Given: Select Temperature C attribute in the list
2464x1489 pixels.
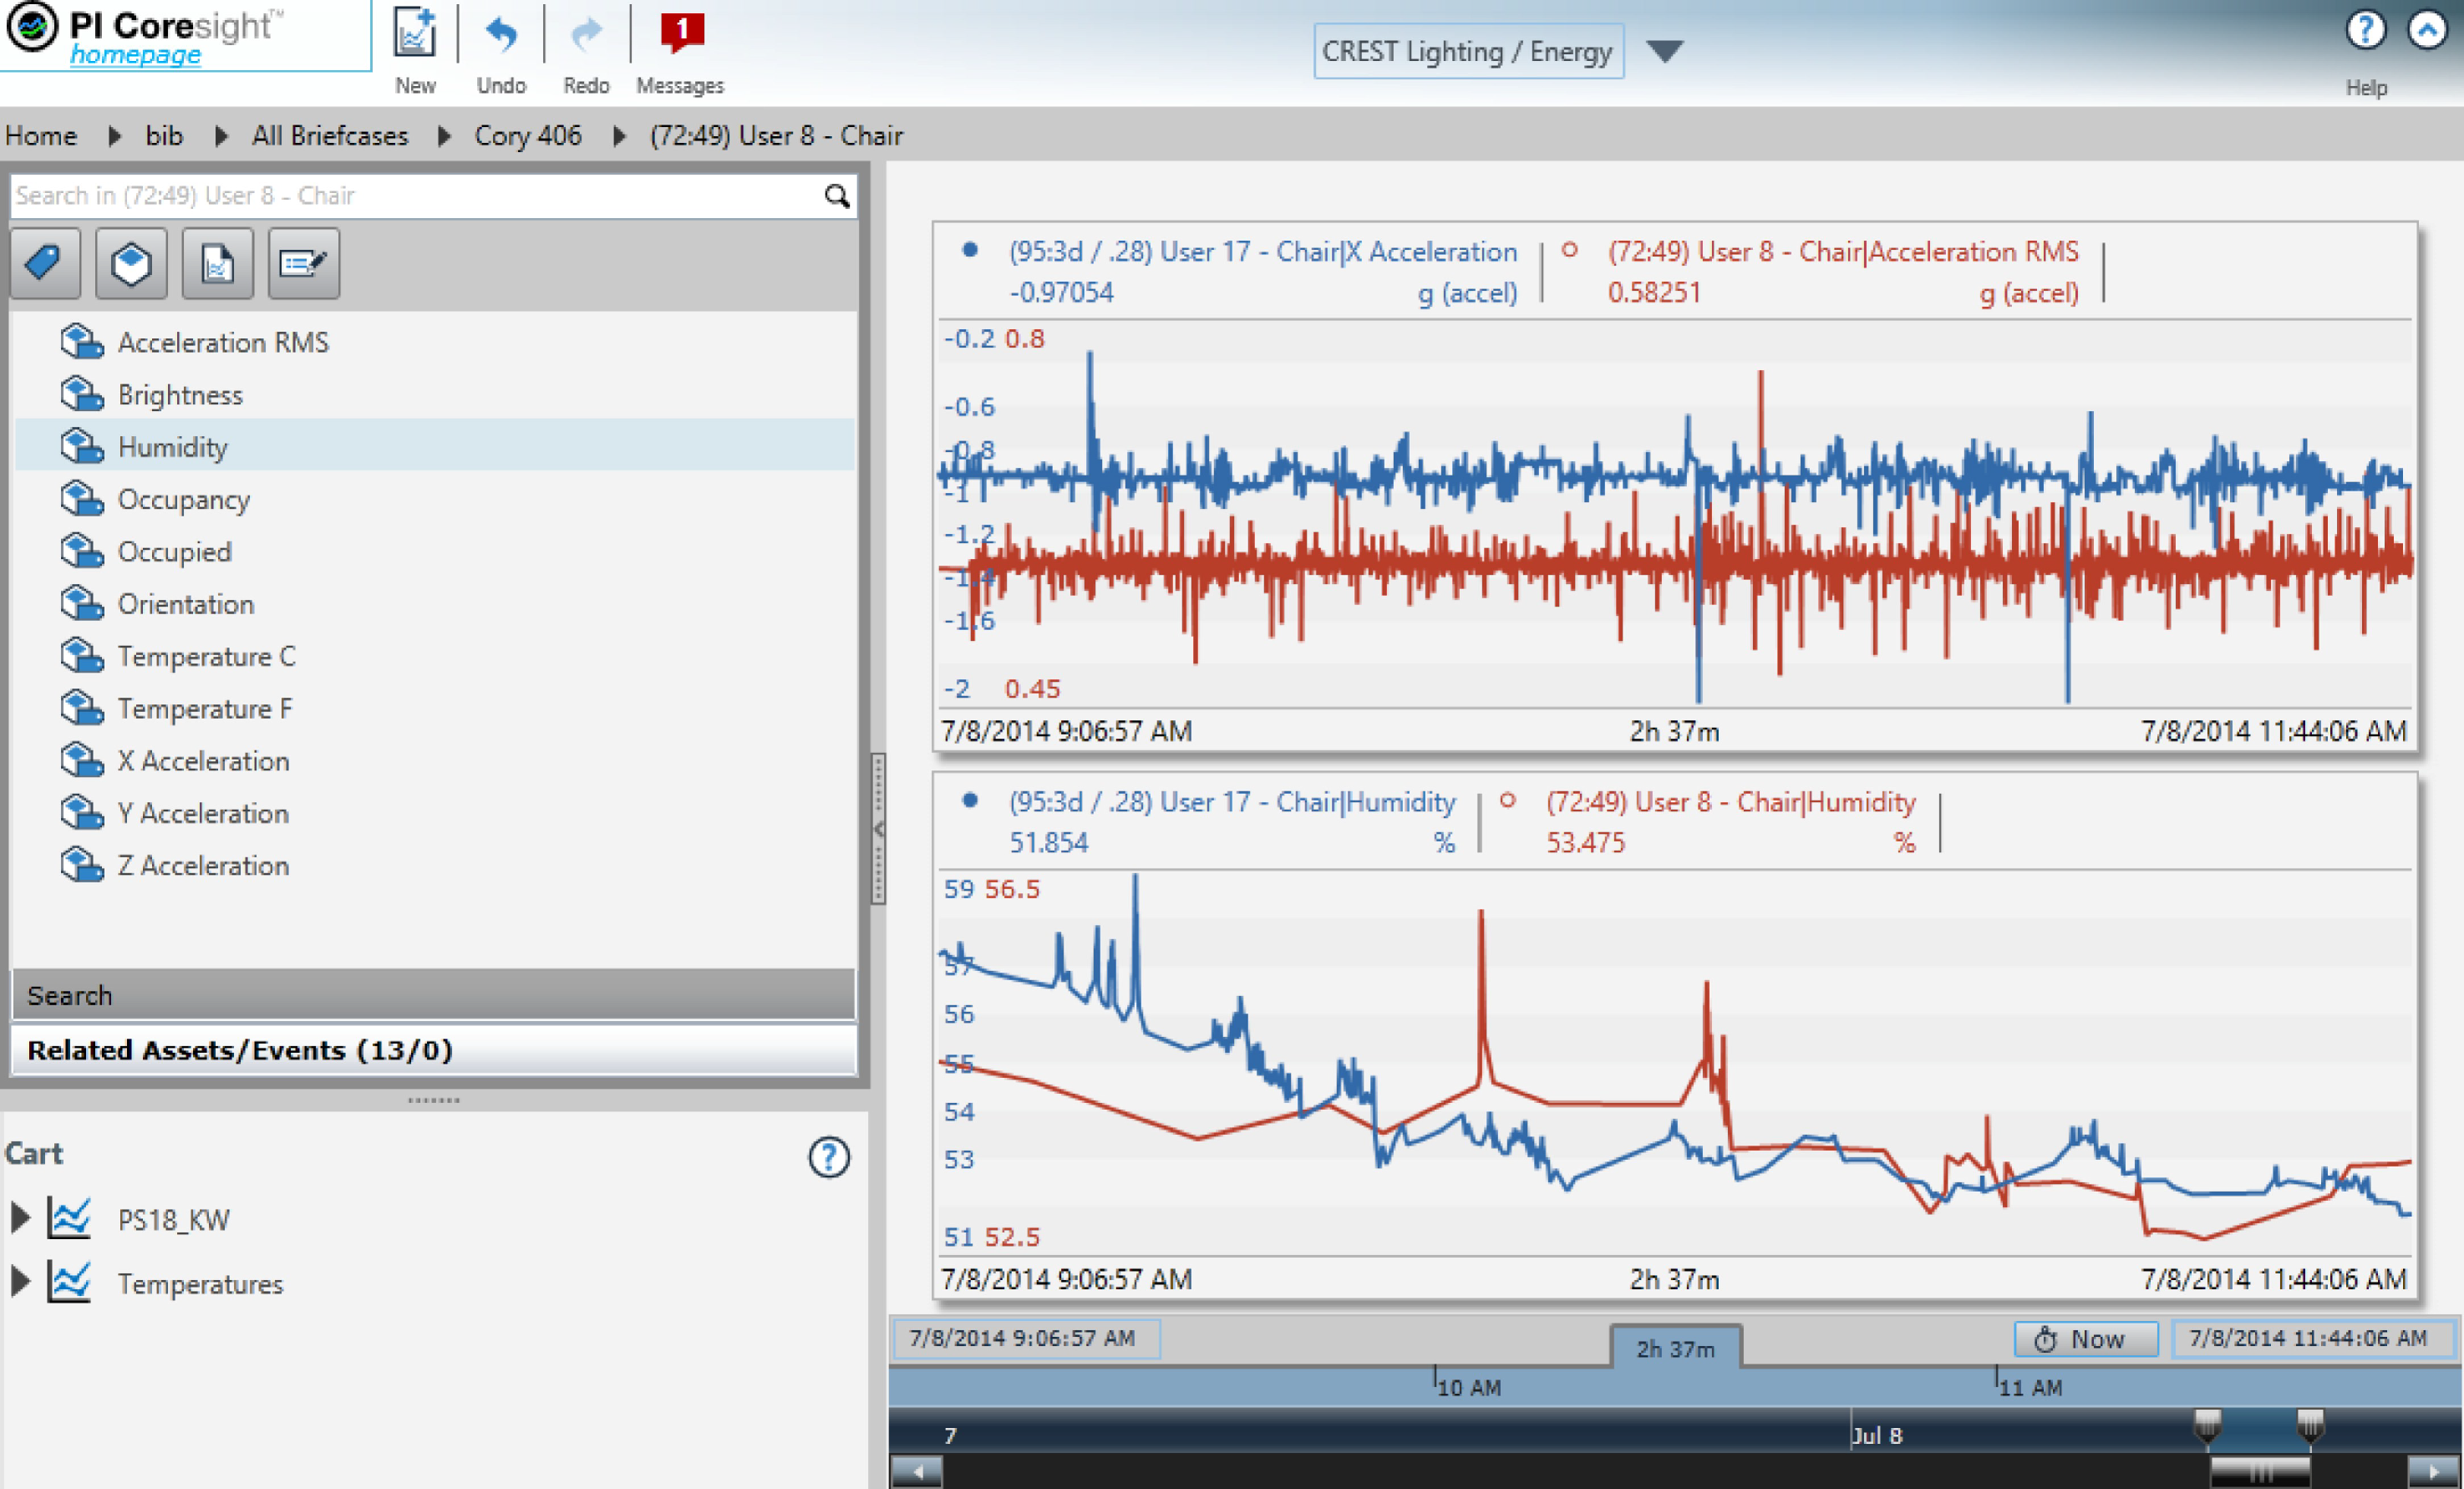Looking at the screenshot, I should click(206, 656).
